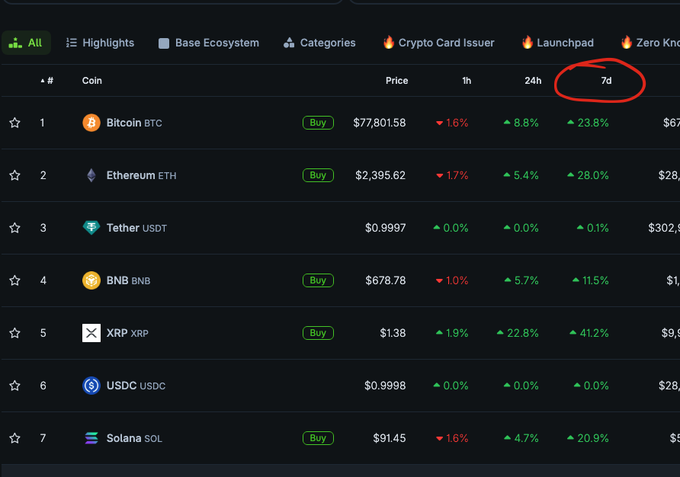Screen dimensions: 680x477
Task: Click the Buy button for Solana
Action: click(318, 438)
